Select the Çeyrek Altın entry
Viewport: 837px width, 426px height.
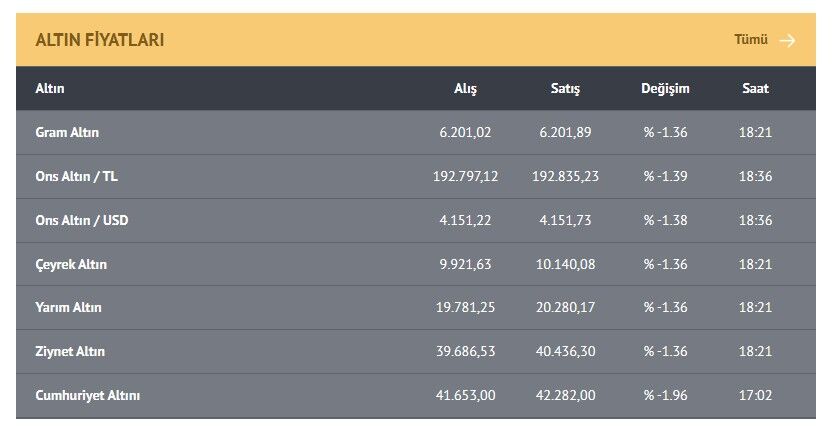[416, 264]
